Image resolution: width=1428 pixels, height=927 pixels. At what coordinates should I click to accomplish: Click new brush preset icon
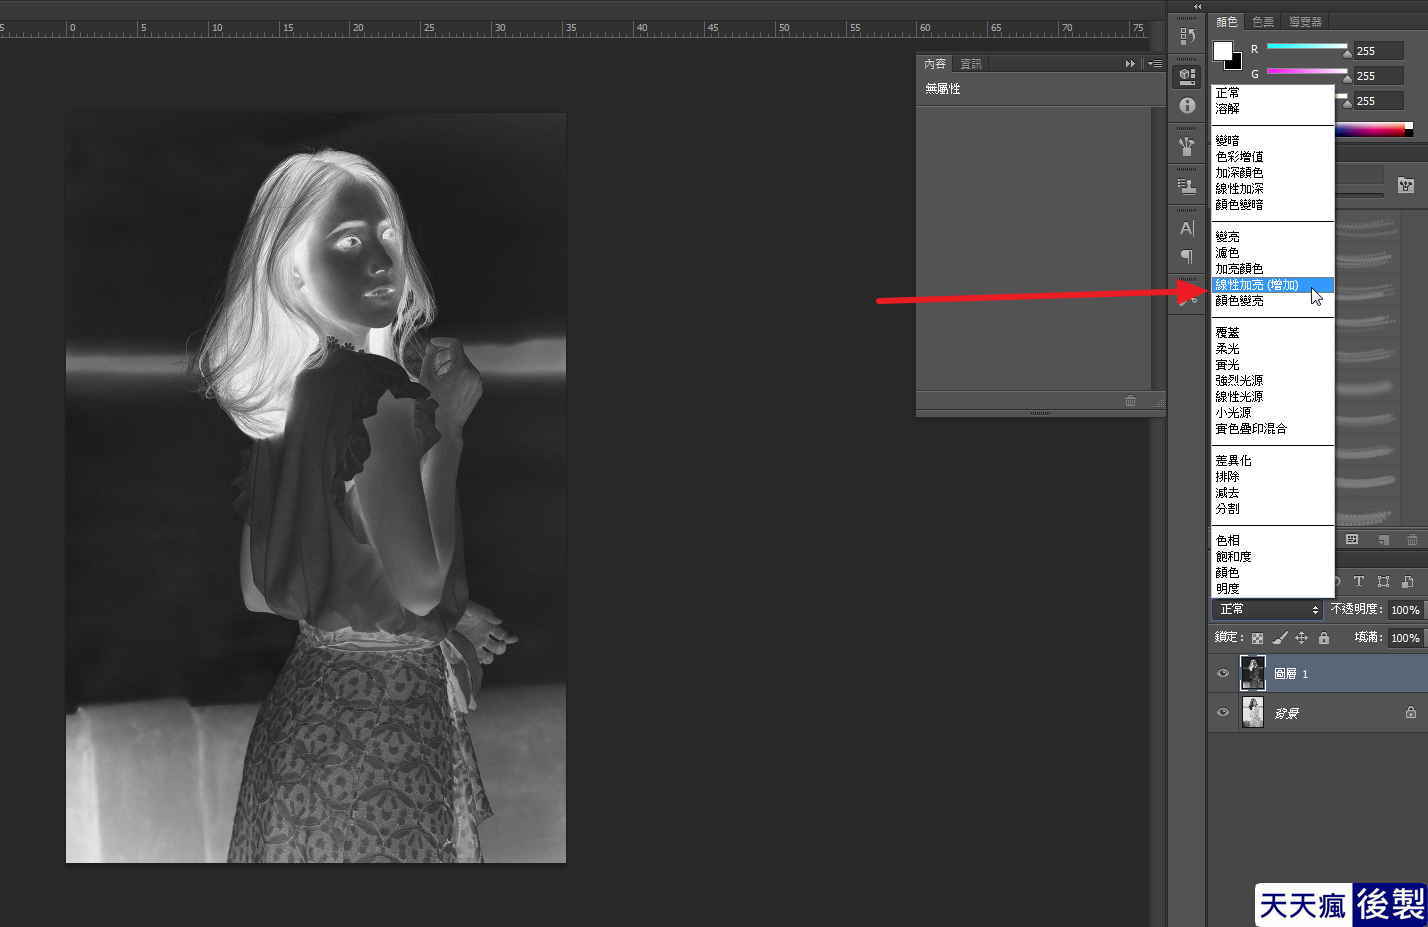[1384, 540]
